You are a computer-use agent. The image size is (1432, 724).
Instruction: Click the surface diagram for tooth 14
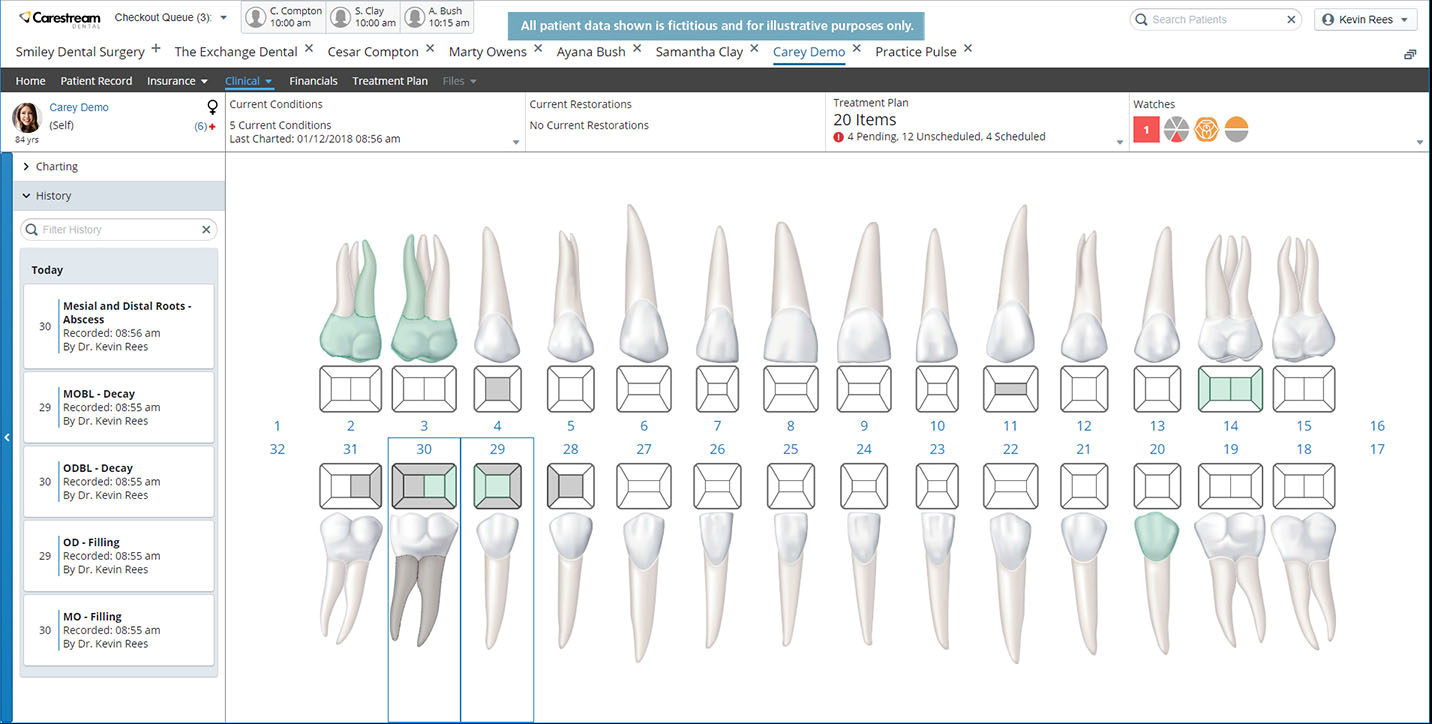pyautogui.click(x=1231, y=389)
